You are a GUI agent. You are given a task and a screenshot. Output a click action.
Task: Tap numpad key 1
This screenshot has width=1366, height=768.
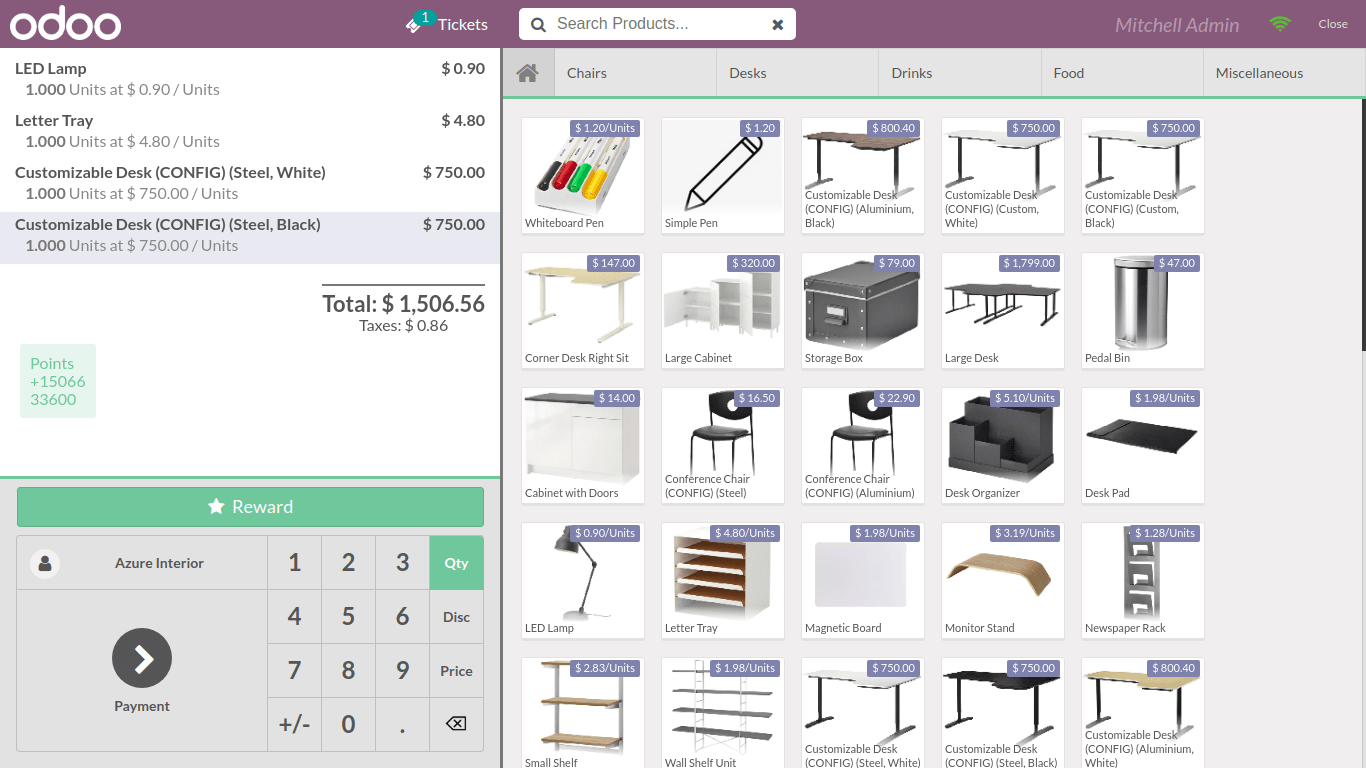coord(294,563)
